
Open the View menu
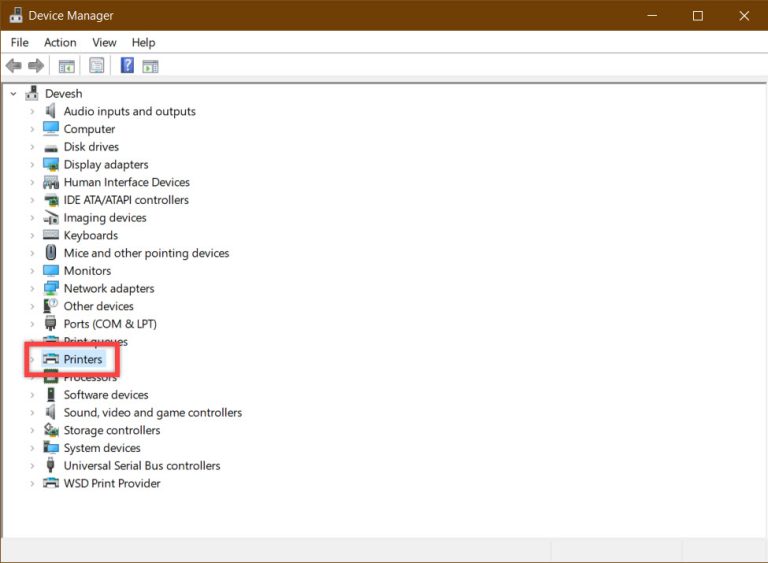pos(104,43)
